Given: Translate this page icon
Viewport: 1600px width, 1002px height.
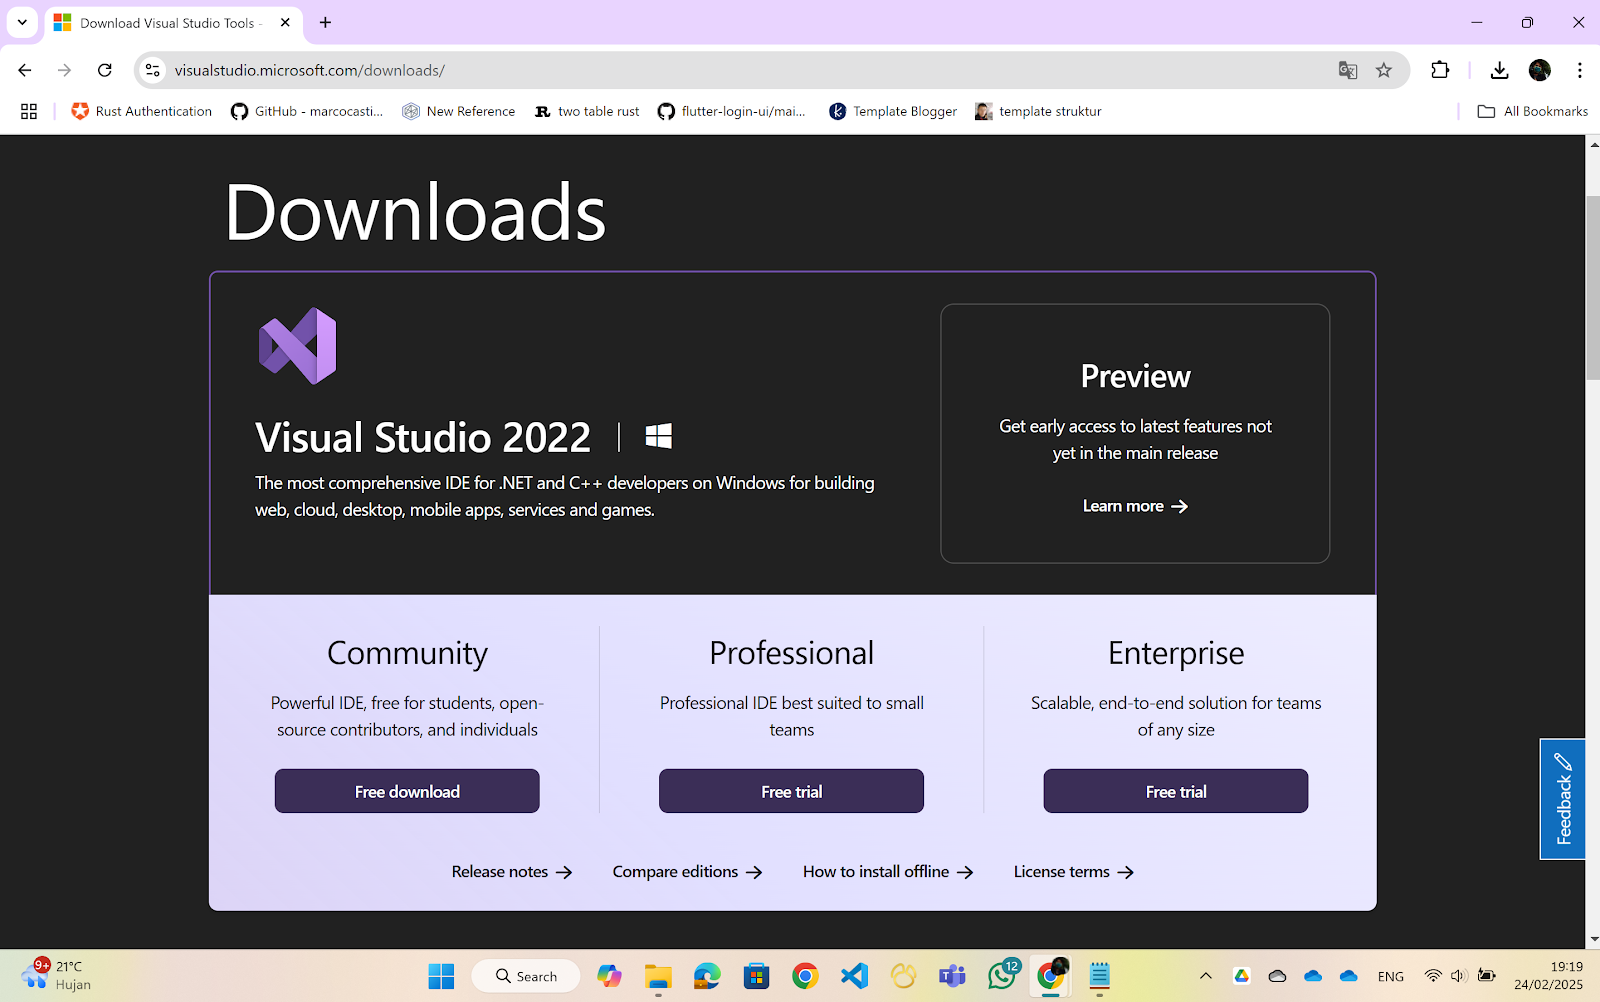Looking at the screenshot, I should (1348, 70).
